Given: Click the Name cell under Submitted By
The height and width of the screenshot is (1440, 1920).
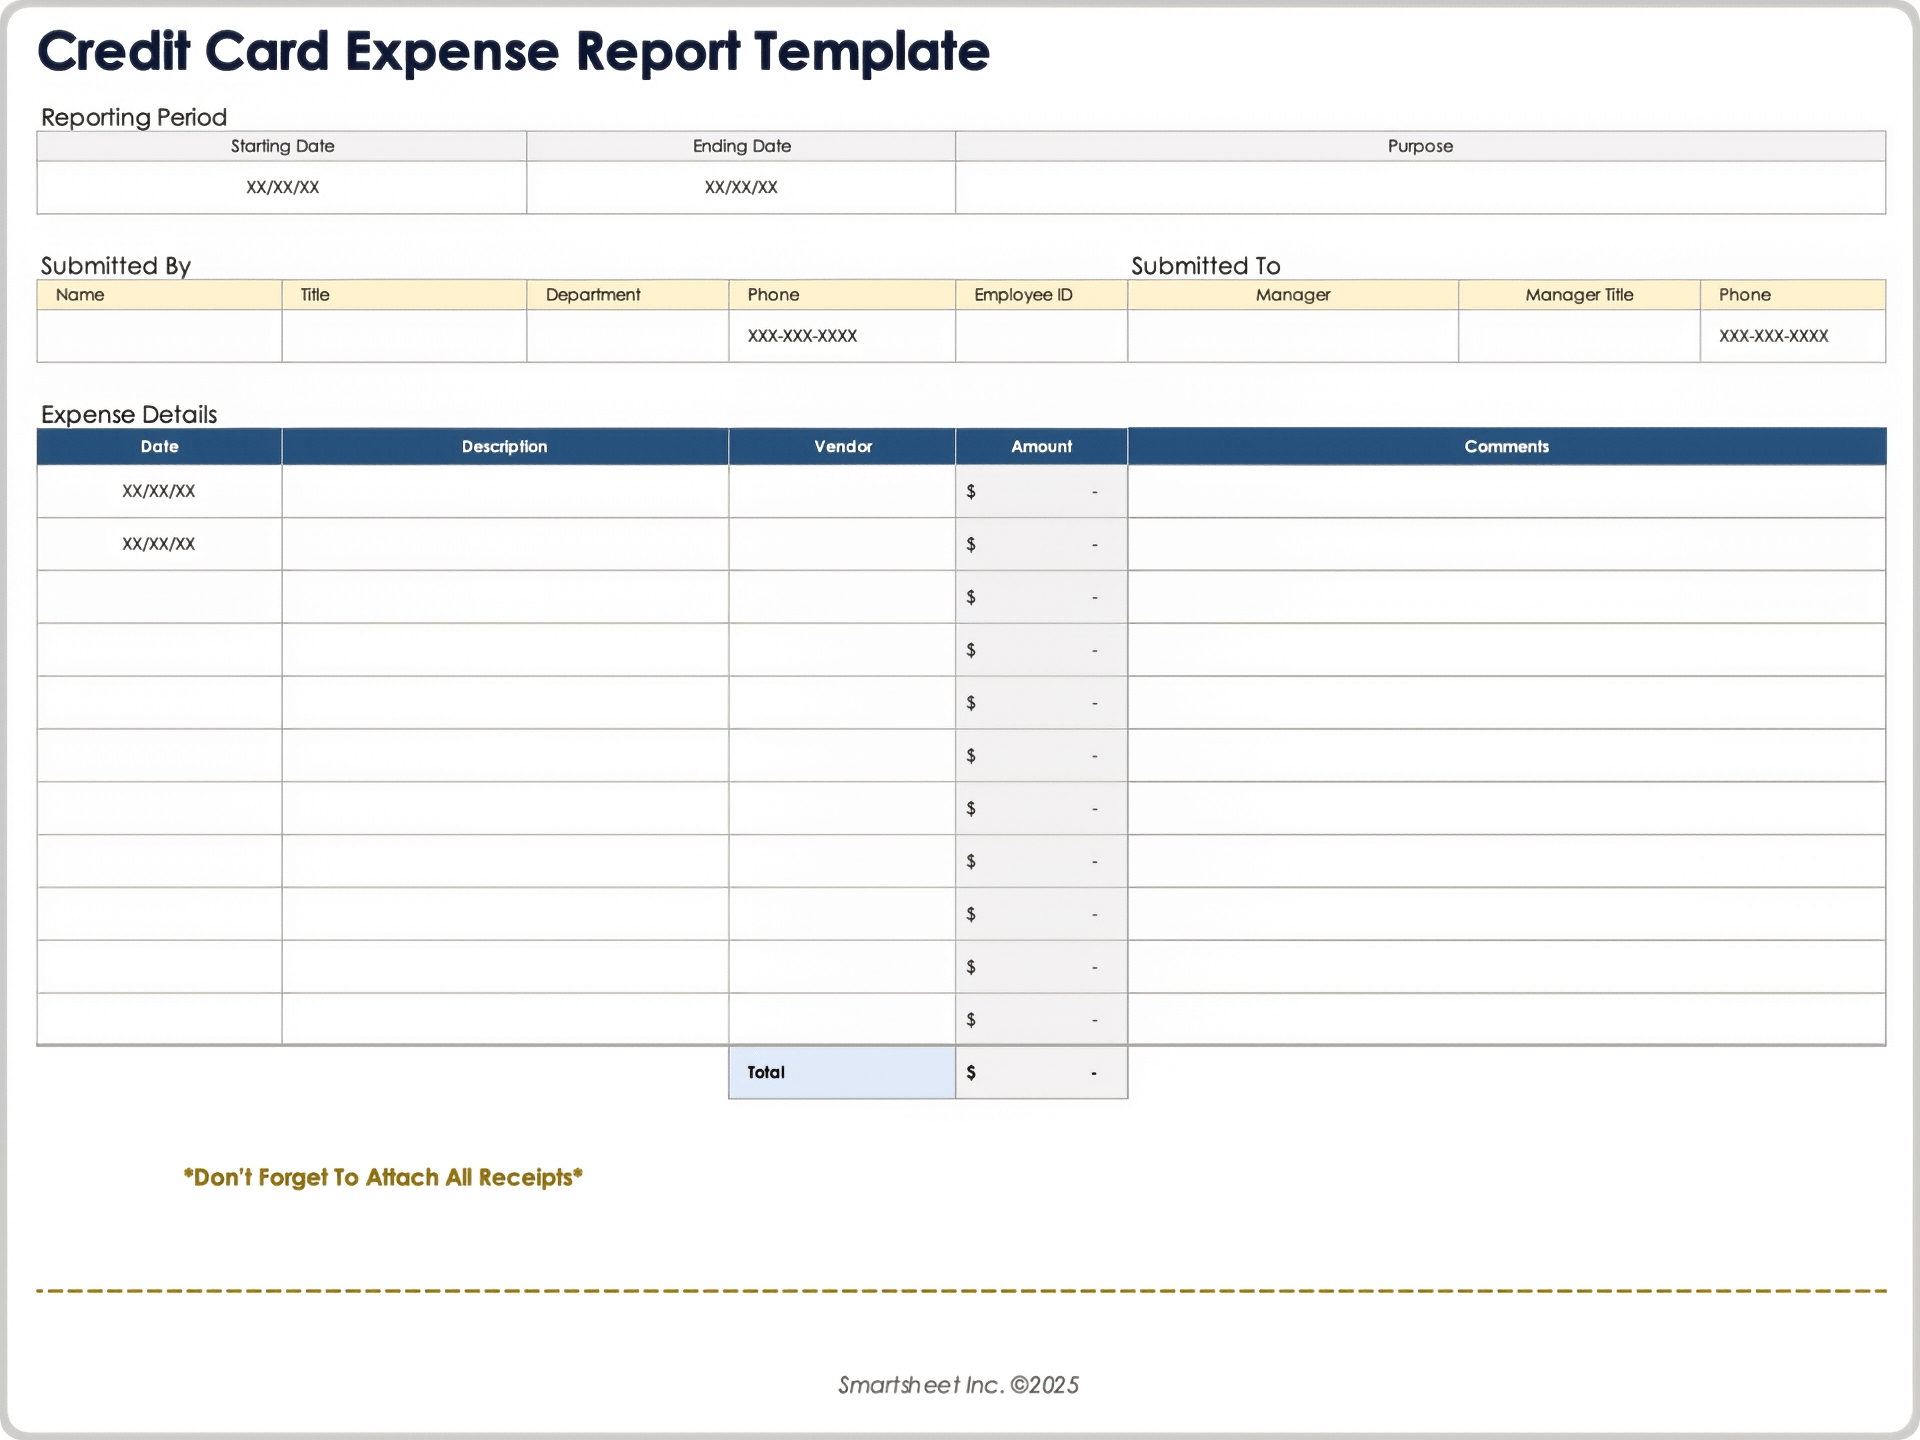Looking at the screenshot, I should pyautogui.click(x=159, y=336).
